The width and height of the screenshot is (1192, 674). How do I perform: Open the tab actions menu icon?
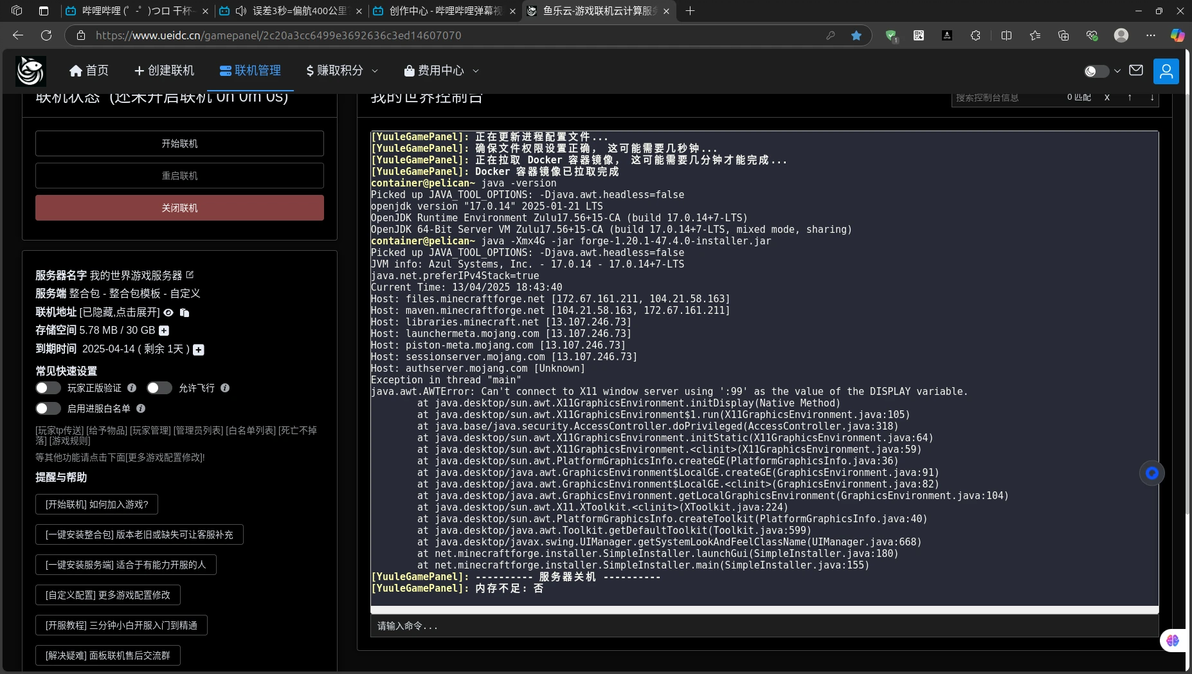coord(43,11)
